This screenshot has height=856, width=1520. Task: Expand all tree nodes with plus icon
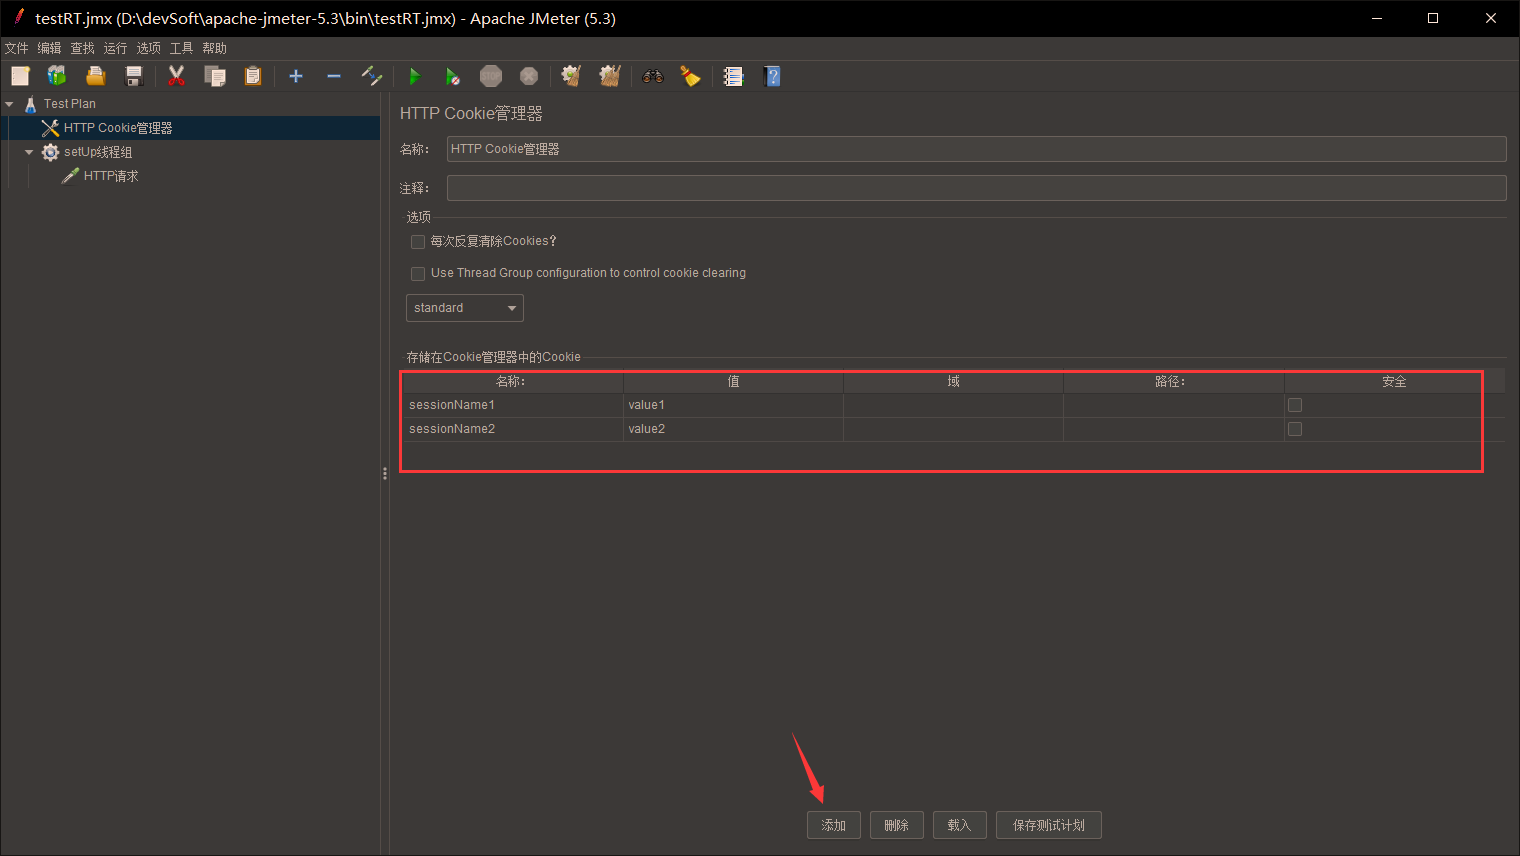click(296, 76)
